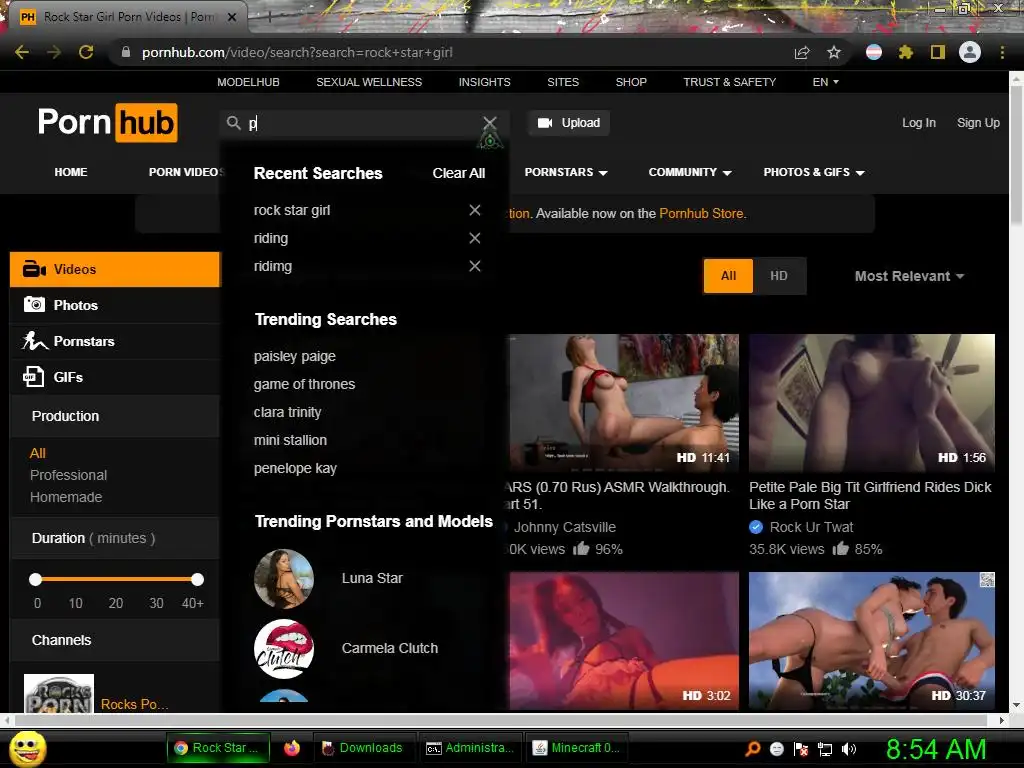Select trending model 'Carmela Clutch'
Image resolution: width=1024 pixels, height=768 pixels.
(389, 648)
